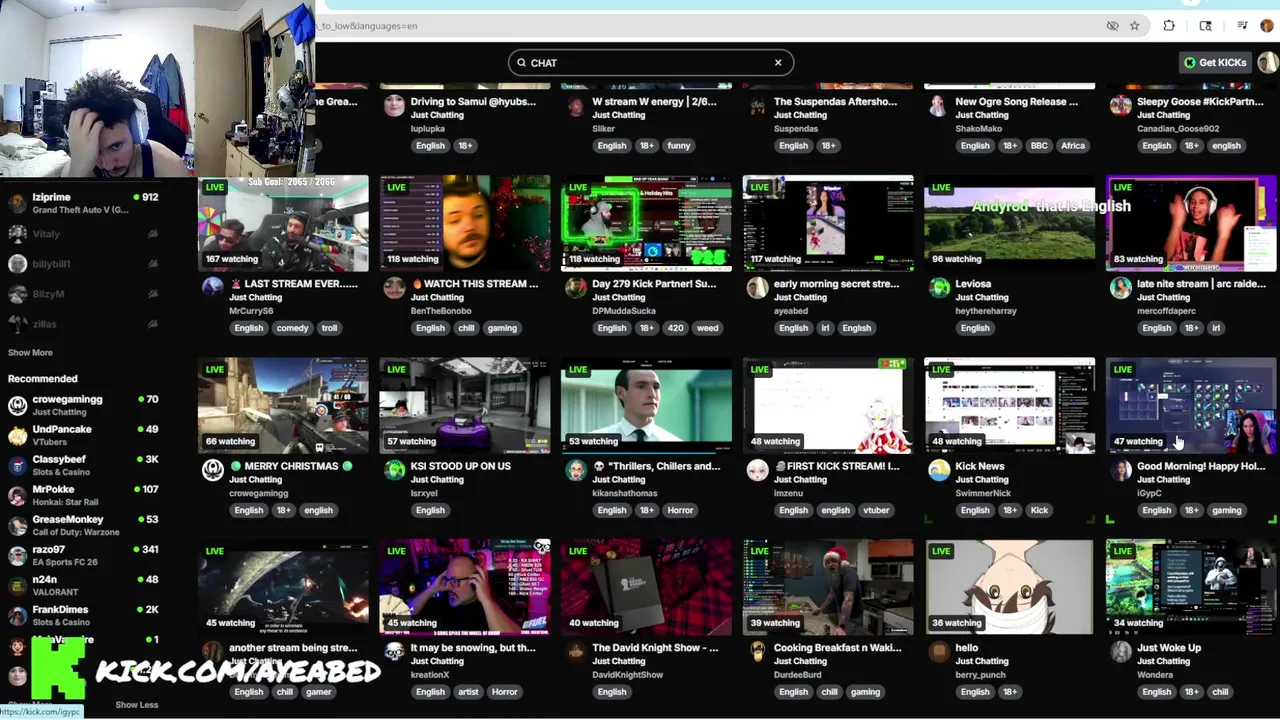Open the browser profile avatar in the toolbar
Viewport: 1280px width, 720px height.
(1267, 26)
